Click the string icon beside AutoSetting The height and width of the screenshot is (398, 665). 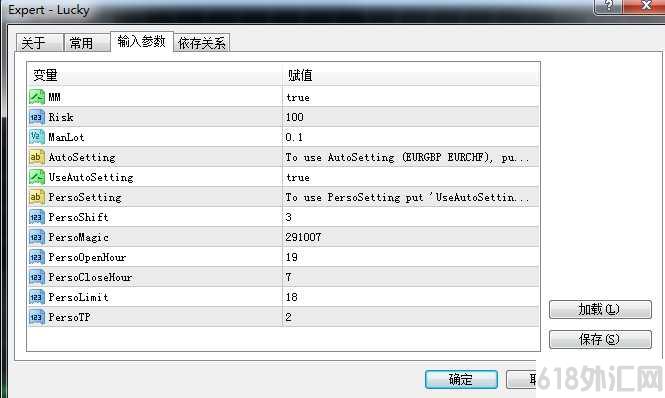coord(36,157)
